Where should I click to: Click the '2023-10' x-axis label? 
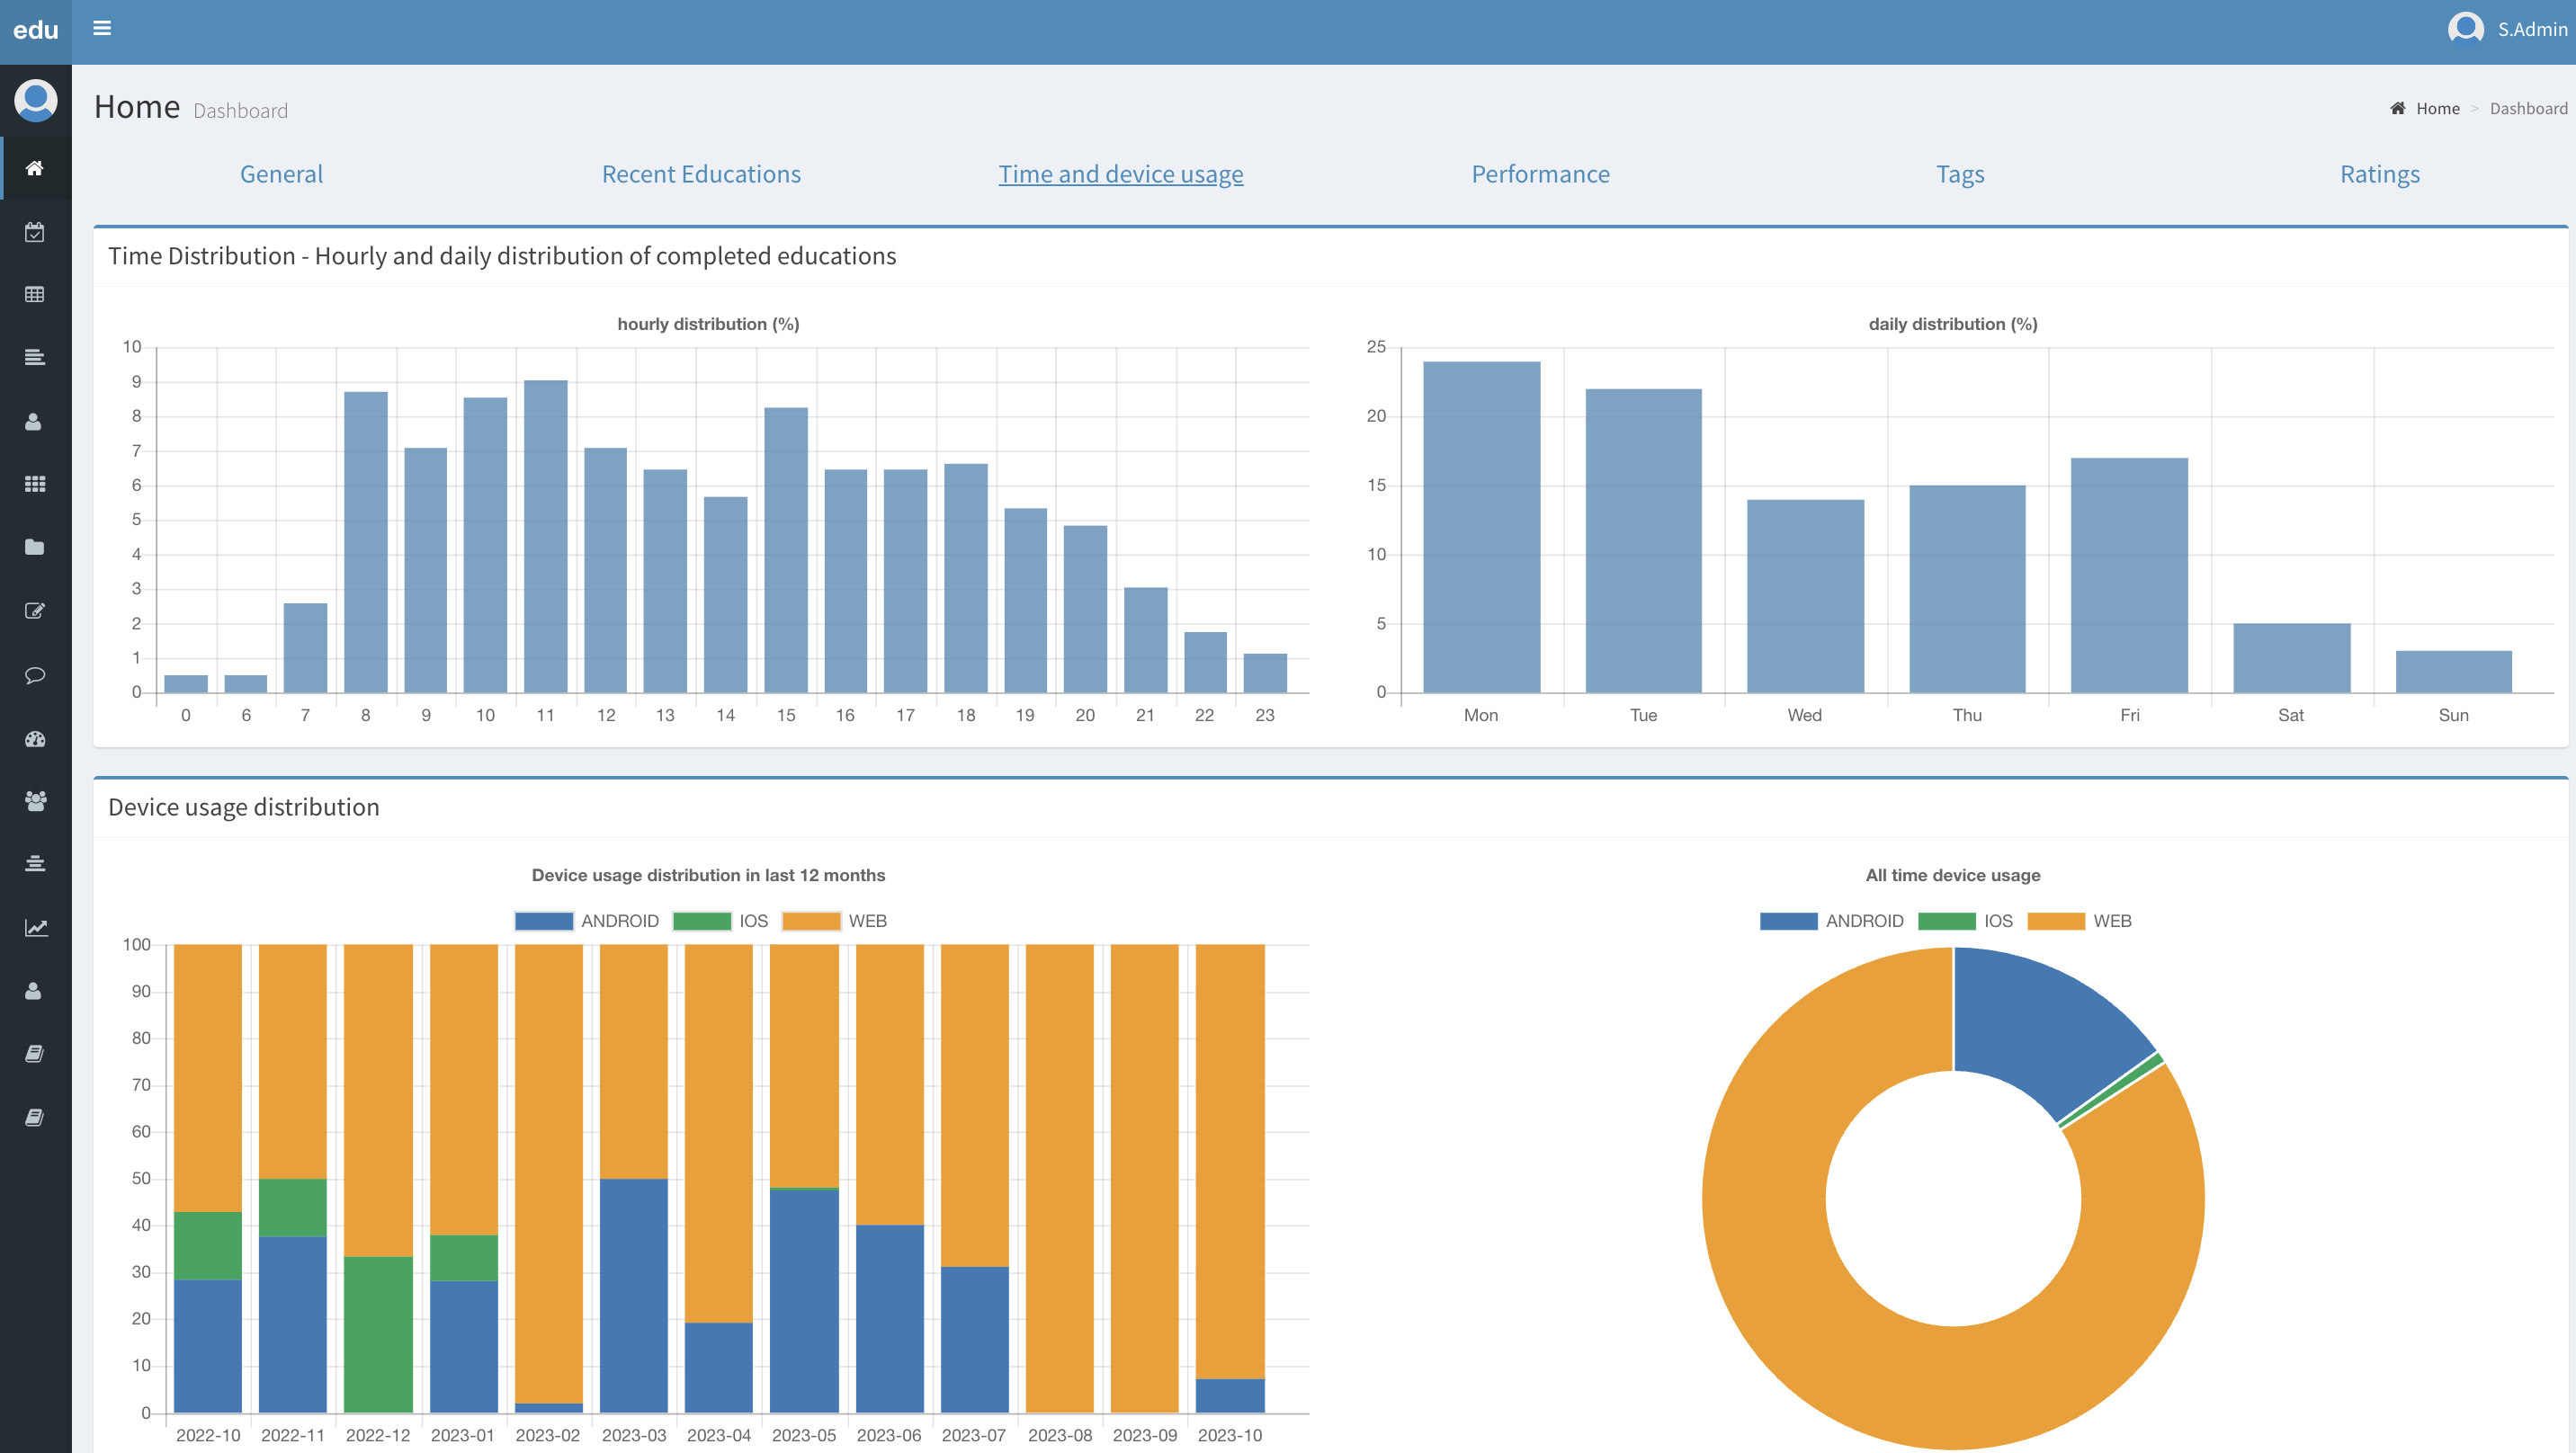tap(1230, 1435)
